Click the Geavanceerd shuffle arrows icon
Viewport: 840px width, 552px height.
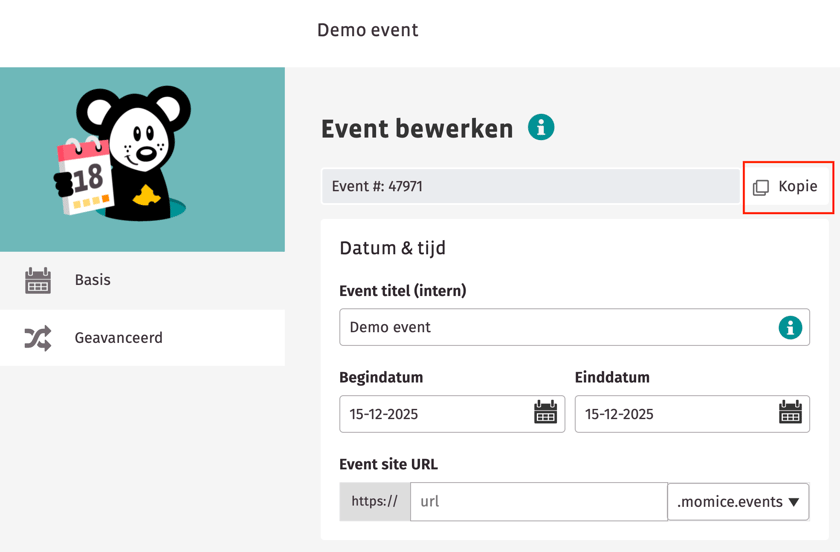[38, 338]
